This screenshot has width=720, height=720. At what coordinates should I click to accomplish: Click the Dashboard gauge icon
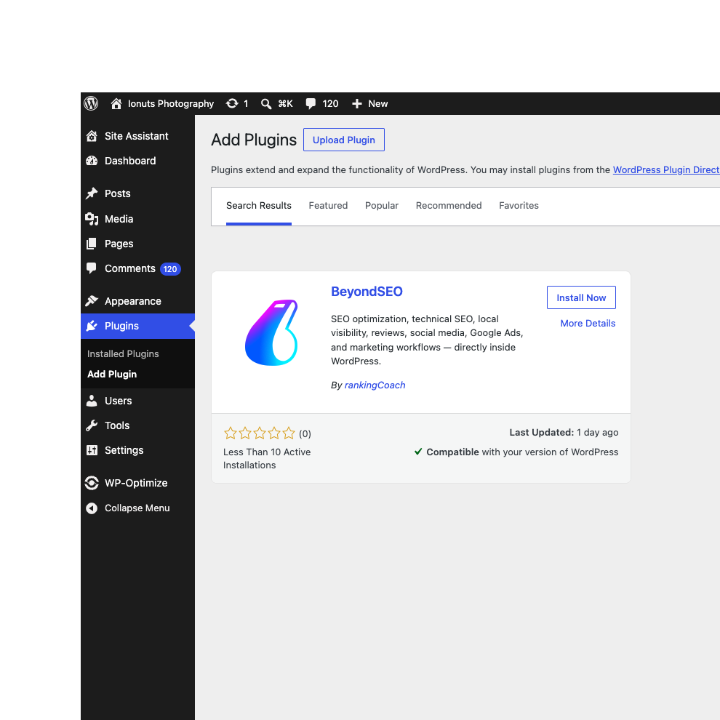[92, 161]
